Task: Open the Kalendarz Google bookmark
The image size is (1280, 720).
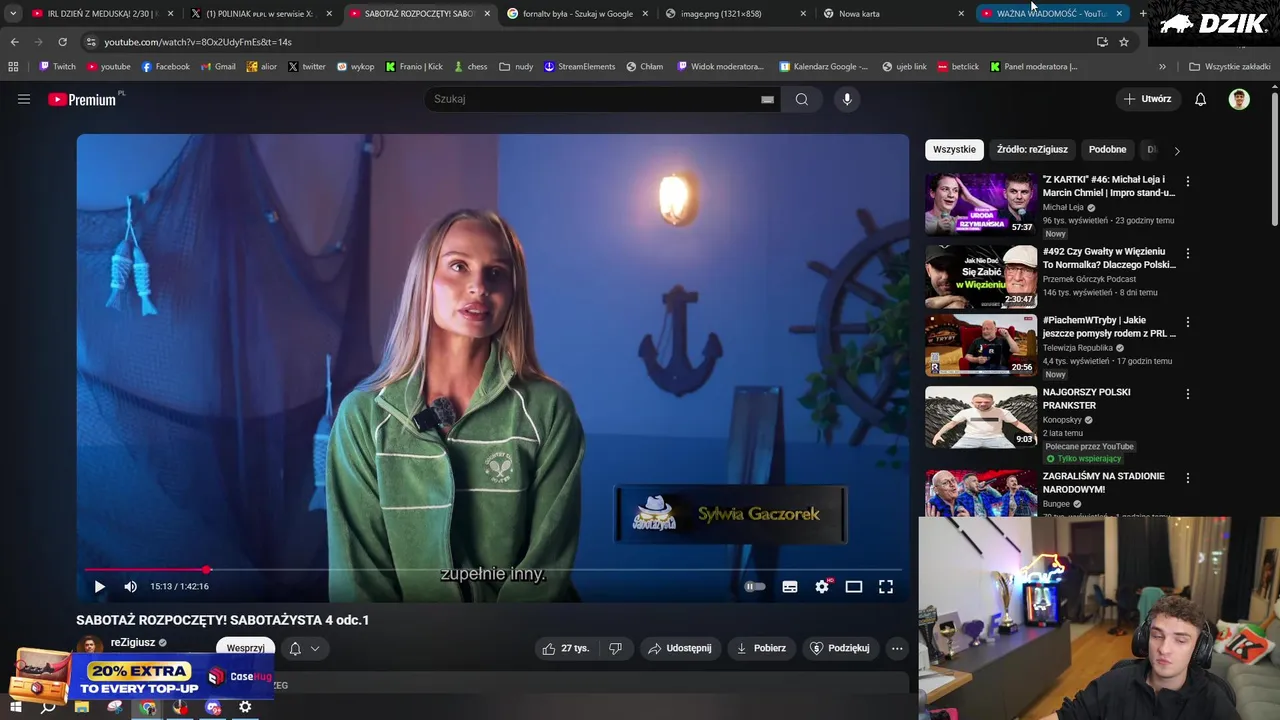Action: coord(822,67)
